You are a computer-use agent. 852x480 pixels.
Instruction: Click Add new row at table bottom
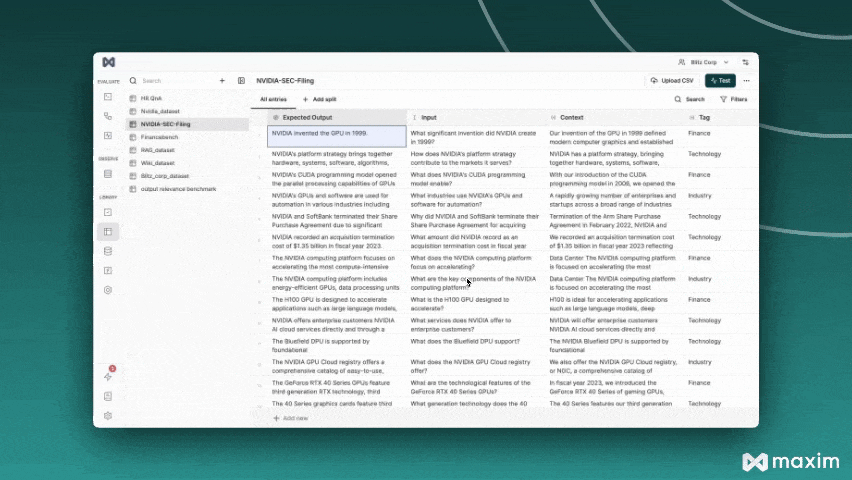pyautogui.click(x=291, y=418)
